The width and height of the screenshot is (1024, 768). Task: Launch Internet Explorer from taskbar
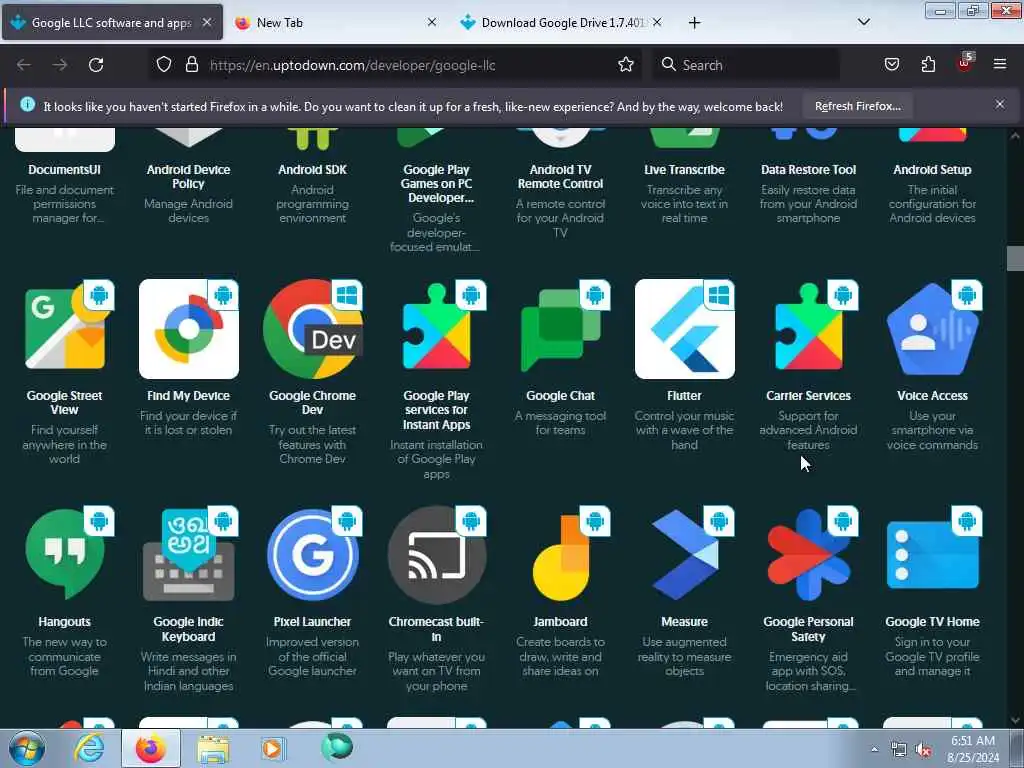click(89, 748)
